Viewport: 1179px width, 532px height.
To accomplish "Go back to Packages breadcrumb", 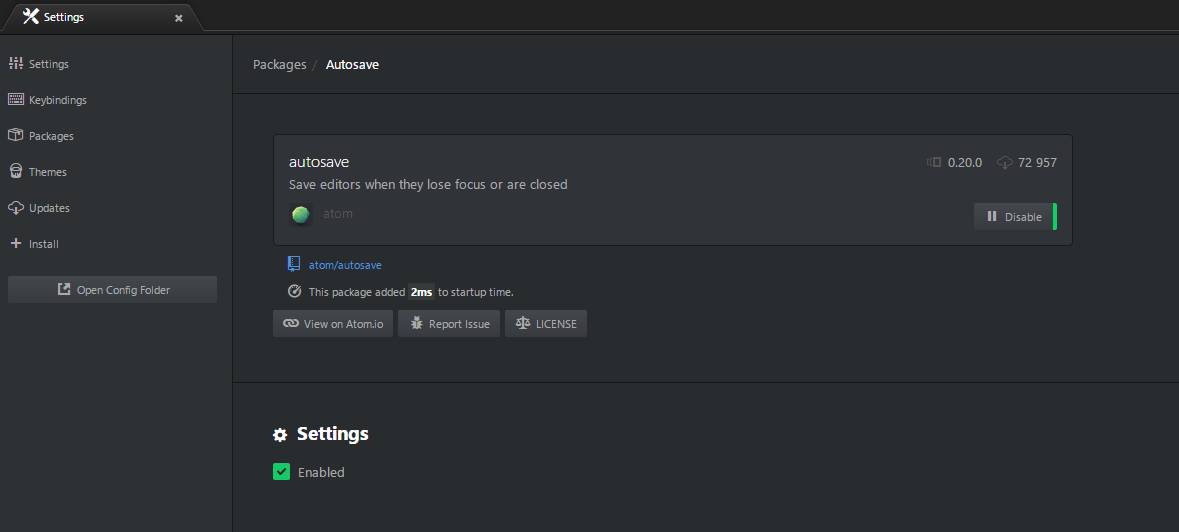I will point(280,65).
